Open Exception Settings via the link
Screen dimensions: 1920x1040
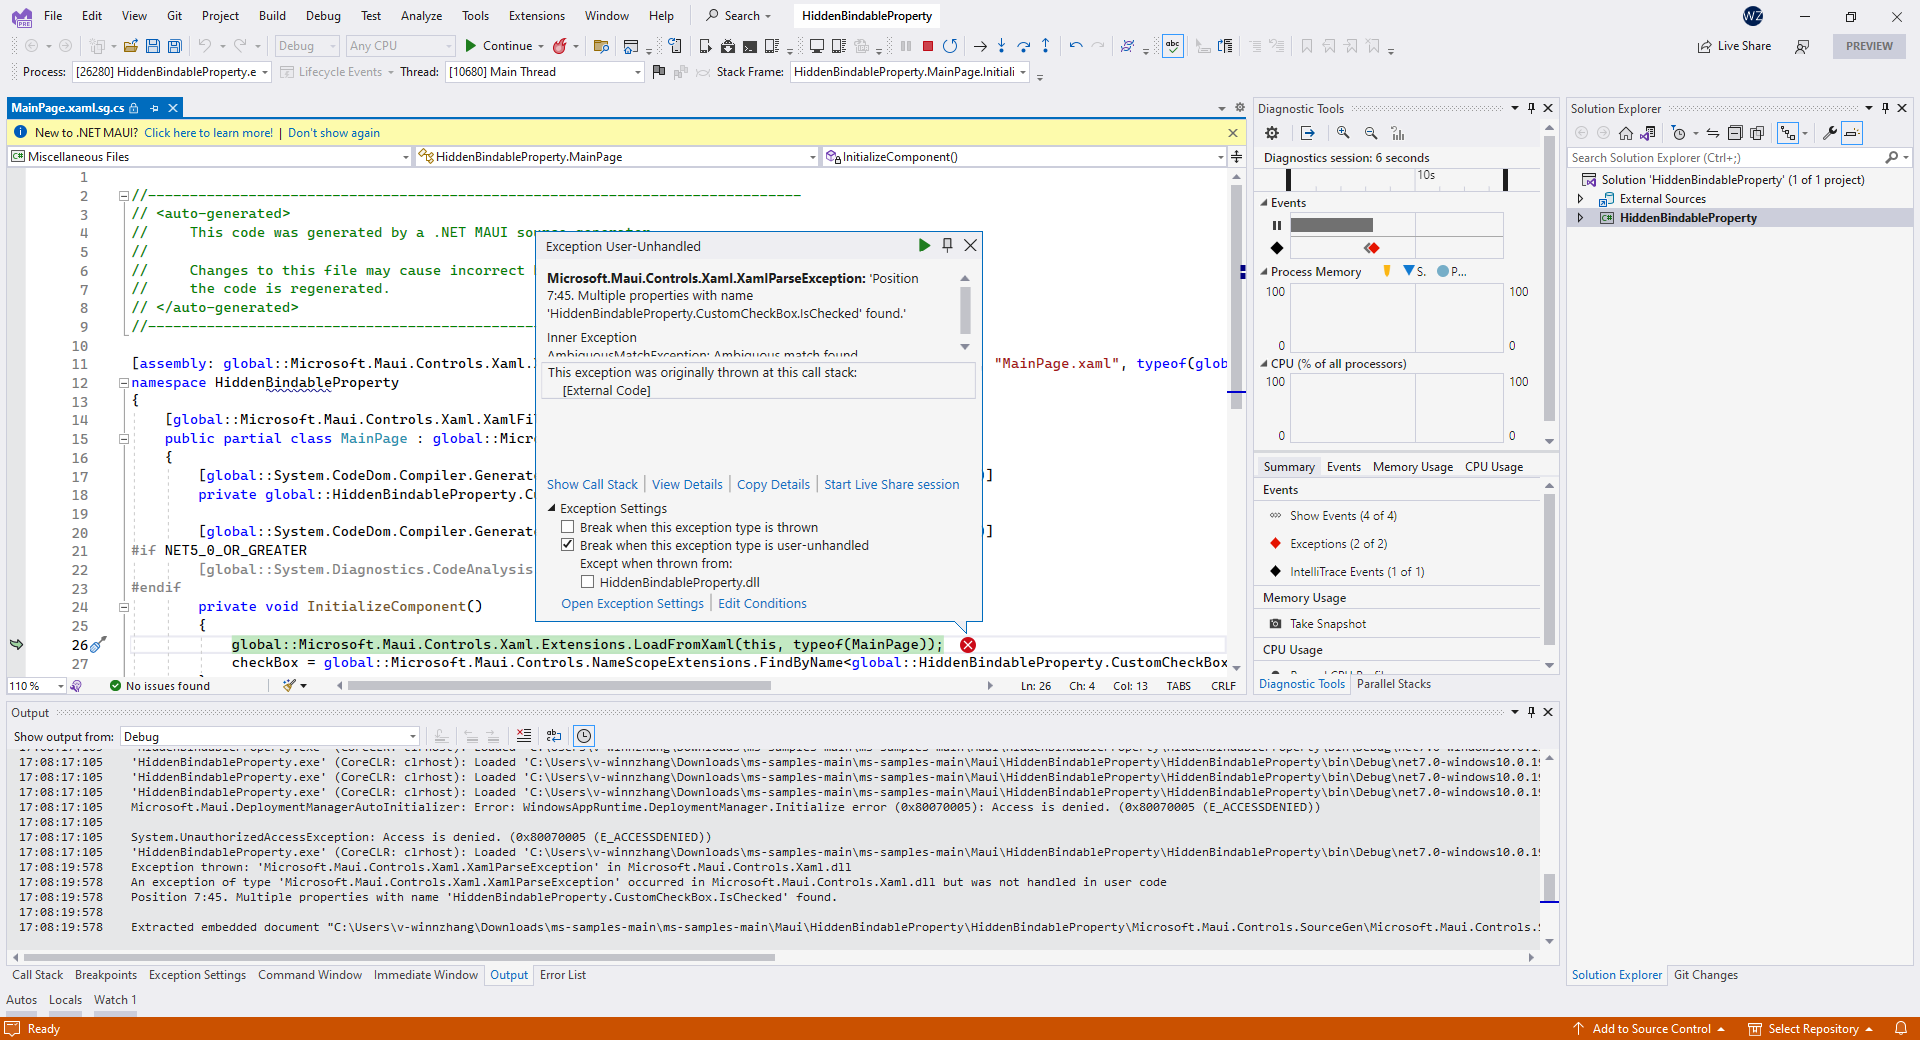[632, 603]
